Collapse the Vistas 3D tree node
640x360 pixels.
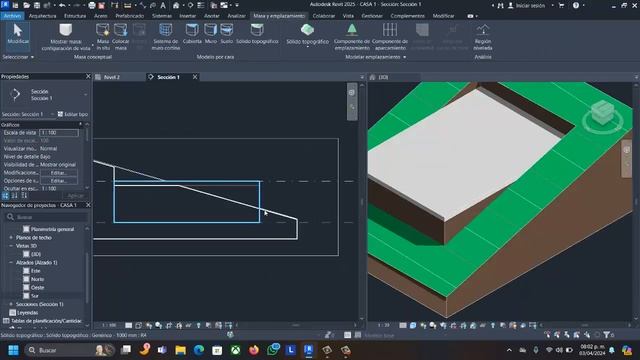tap(11, 246)
